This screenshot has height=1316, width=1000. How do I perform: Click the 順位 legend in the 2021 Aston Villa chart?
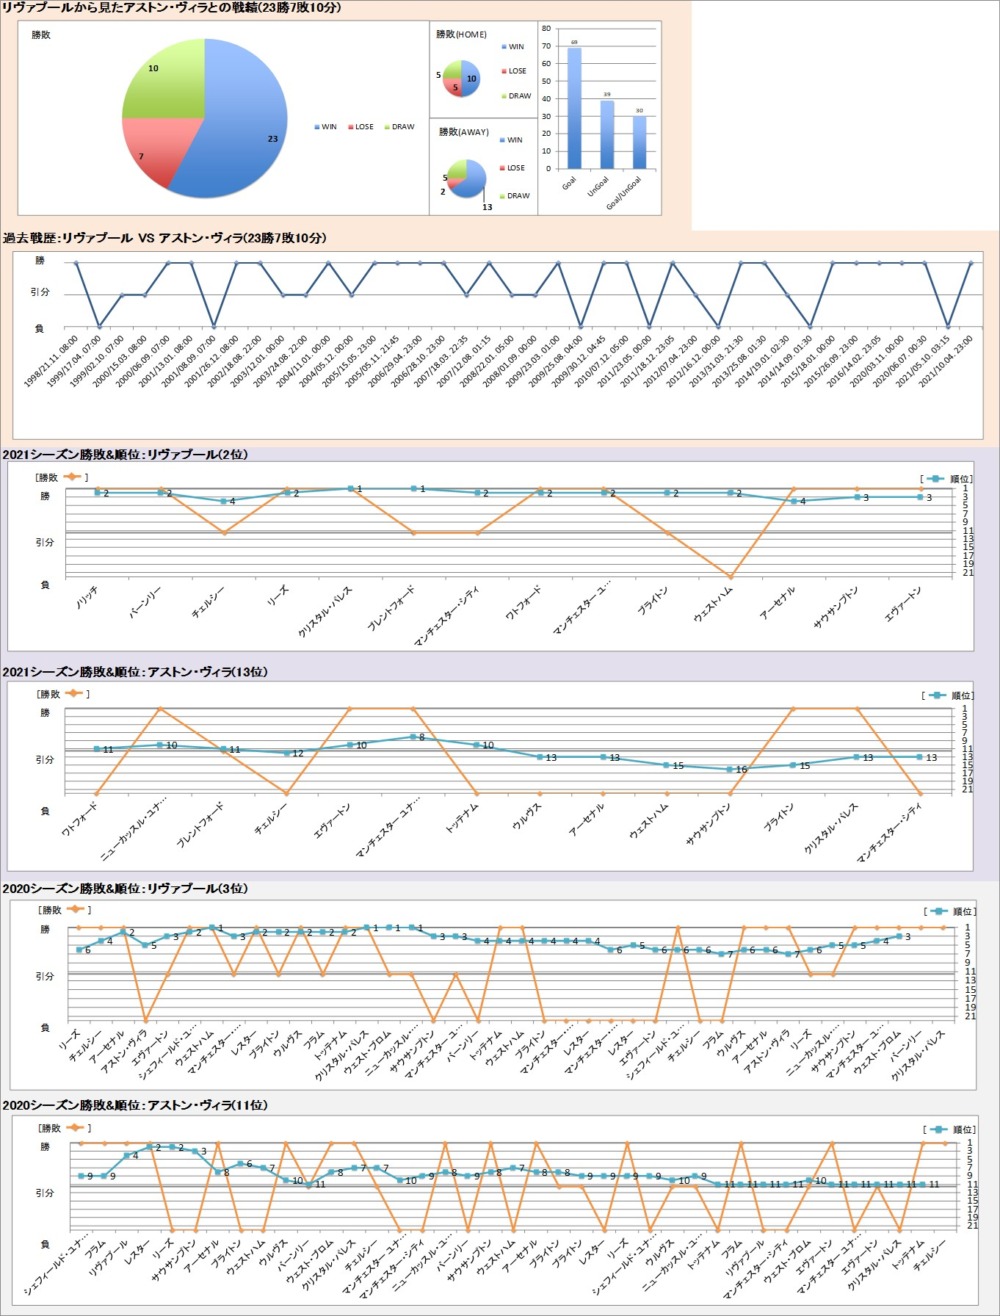(946, 694)
